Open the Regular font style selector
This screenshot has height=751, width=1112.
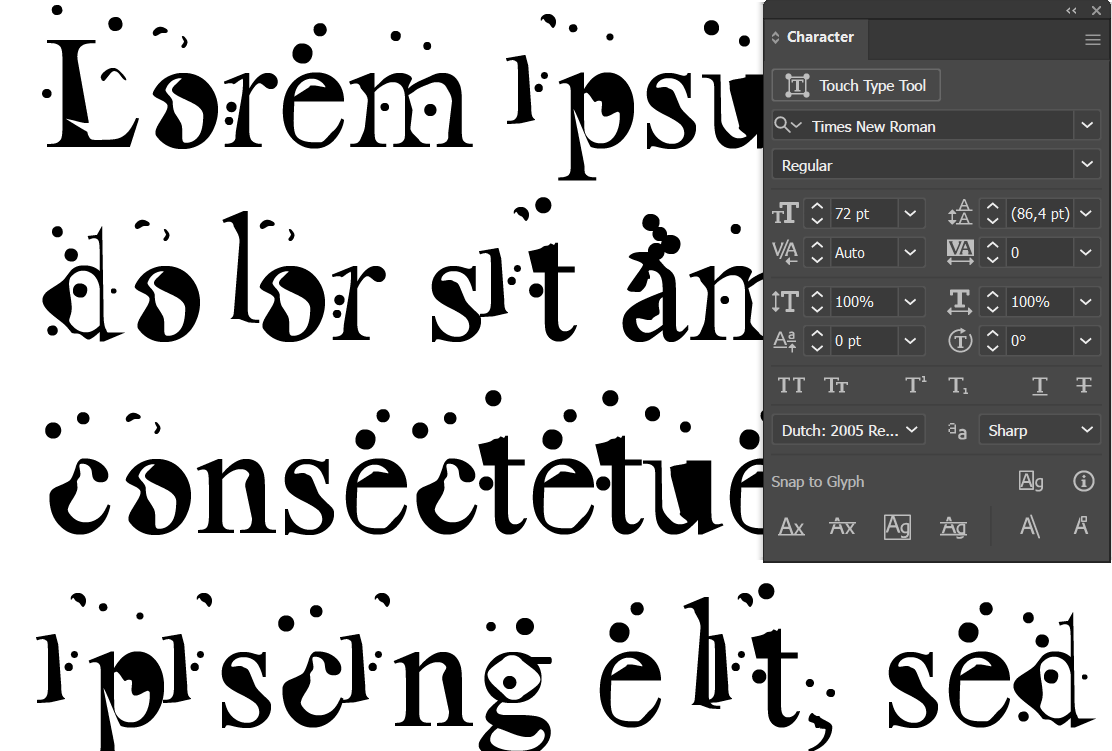1088,164
